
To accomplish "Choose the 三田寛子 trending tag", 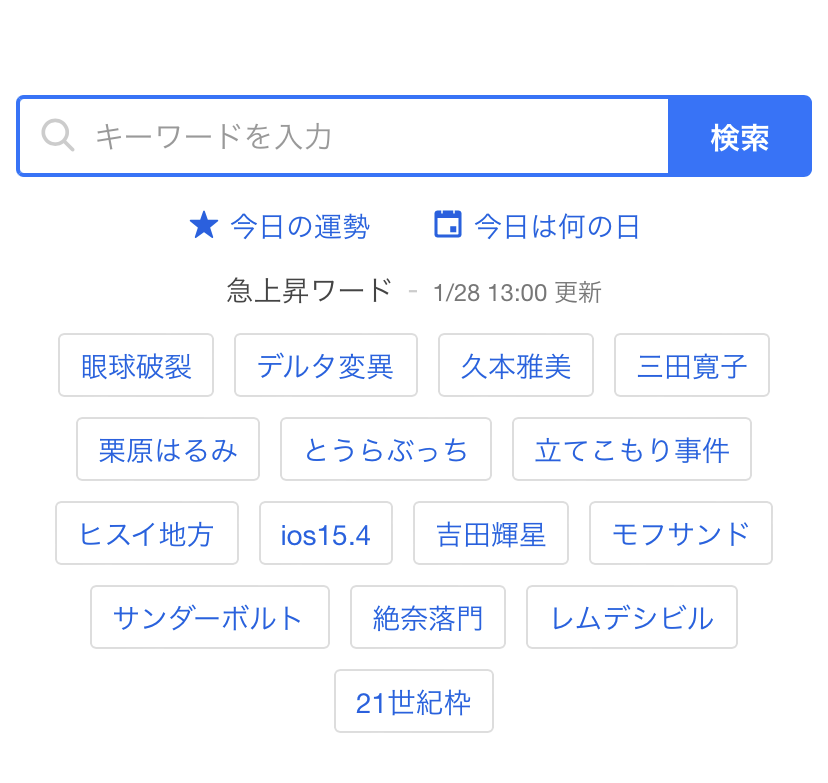I will [692, 366].
